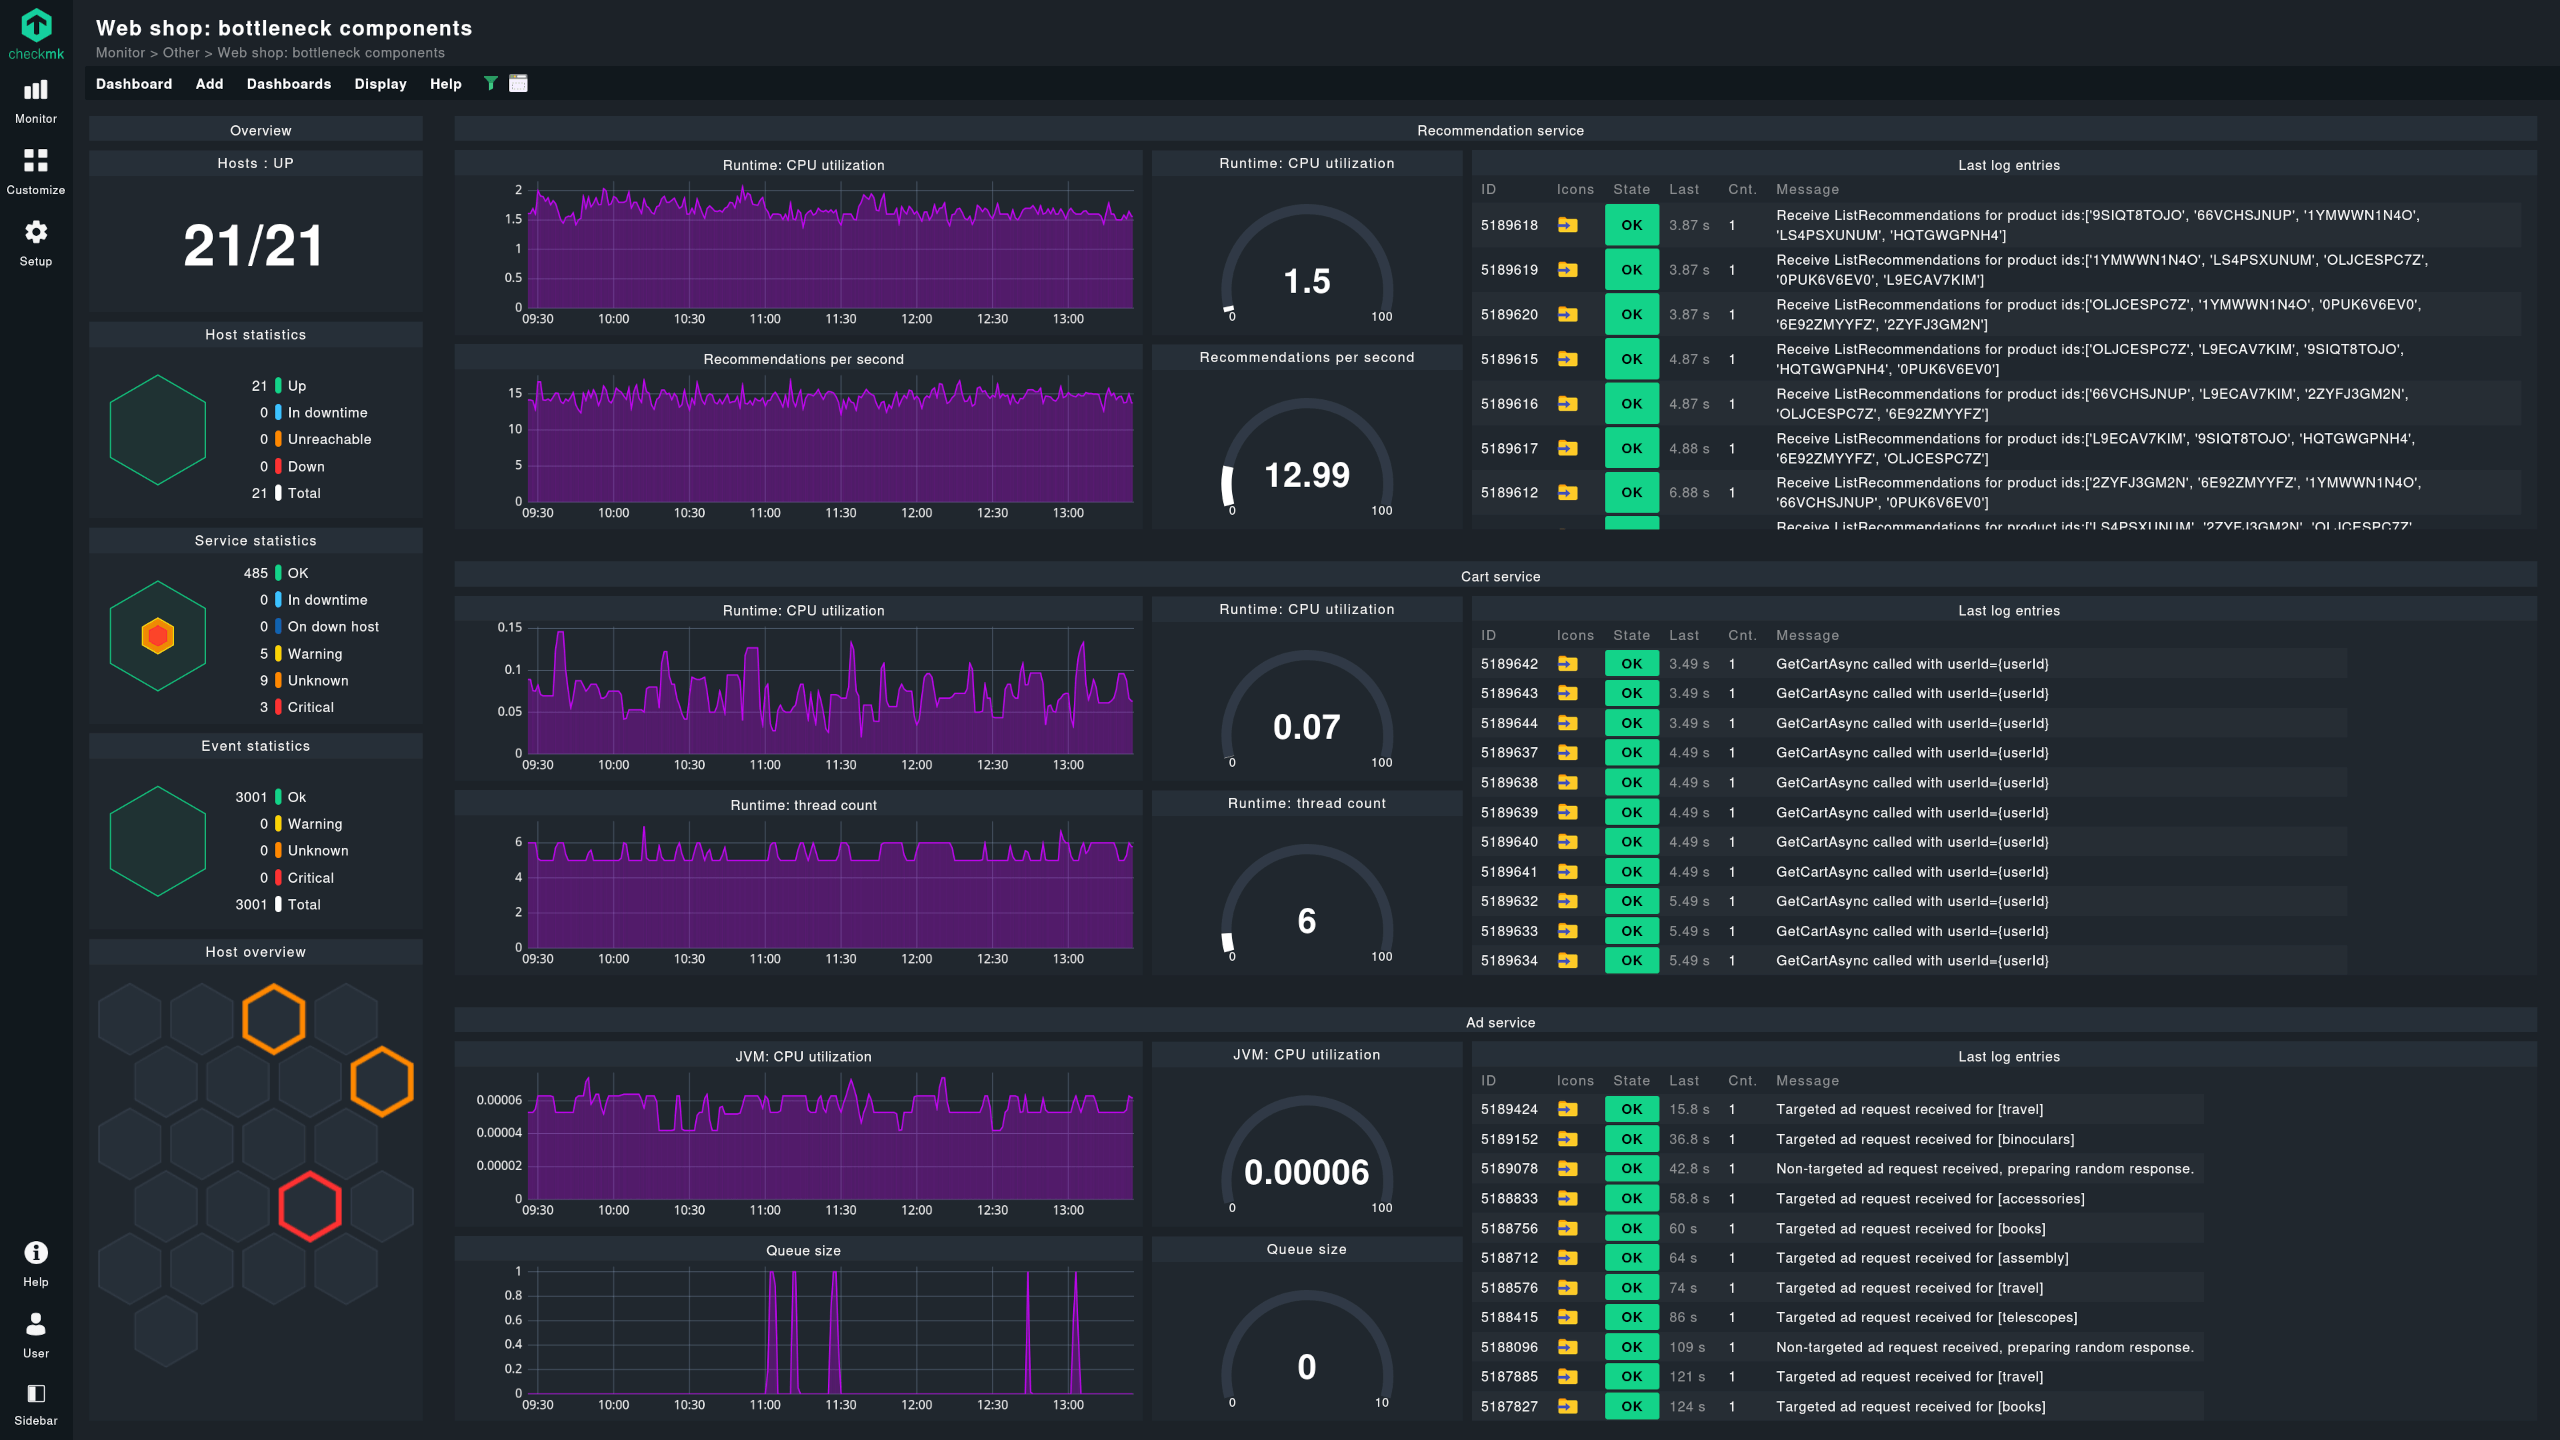This screenshot has width=2560, height=1440.
Task: Open the Add menu
Action: click(209, 84)
